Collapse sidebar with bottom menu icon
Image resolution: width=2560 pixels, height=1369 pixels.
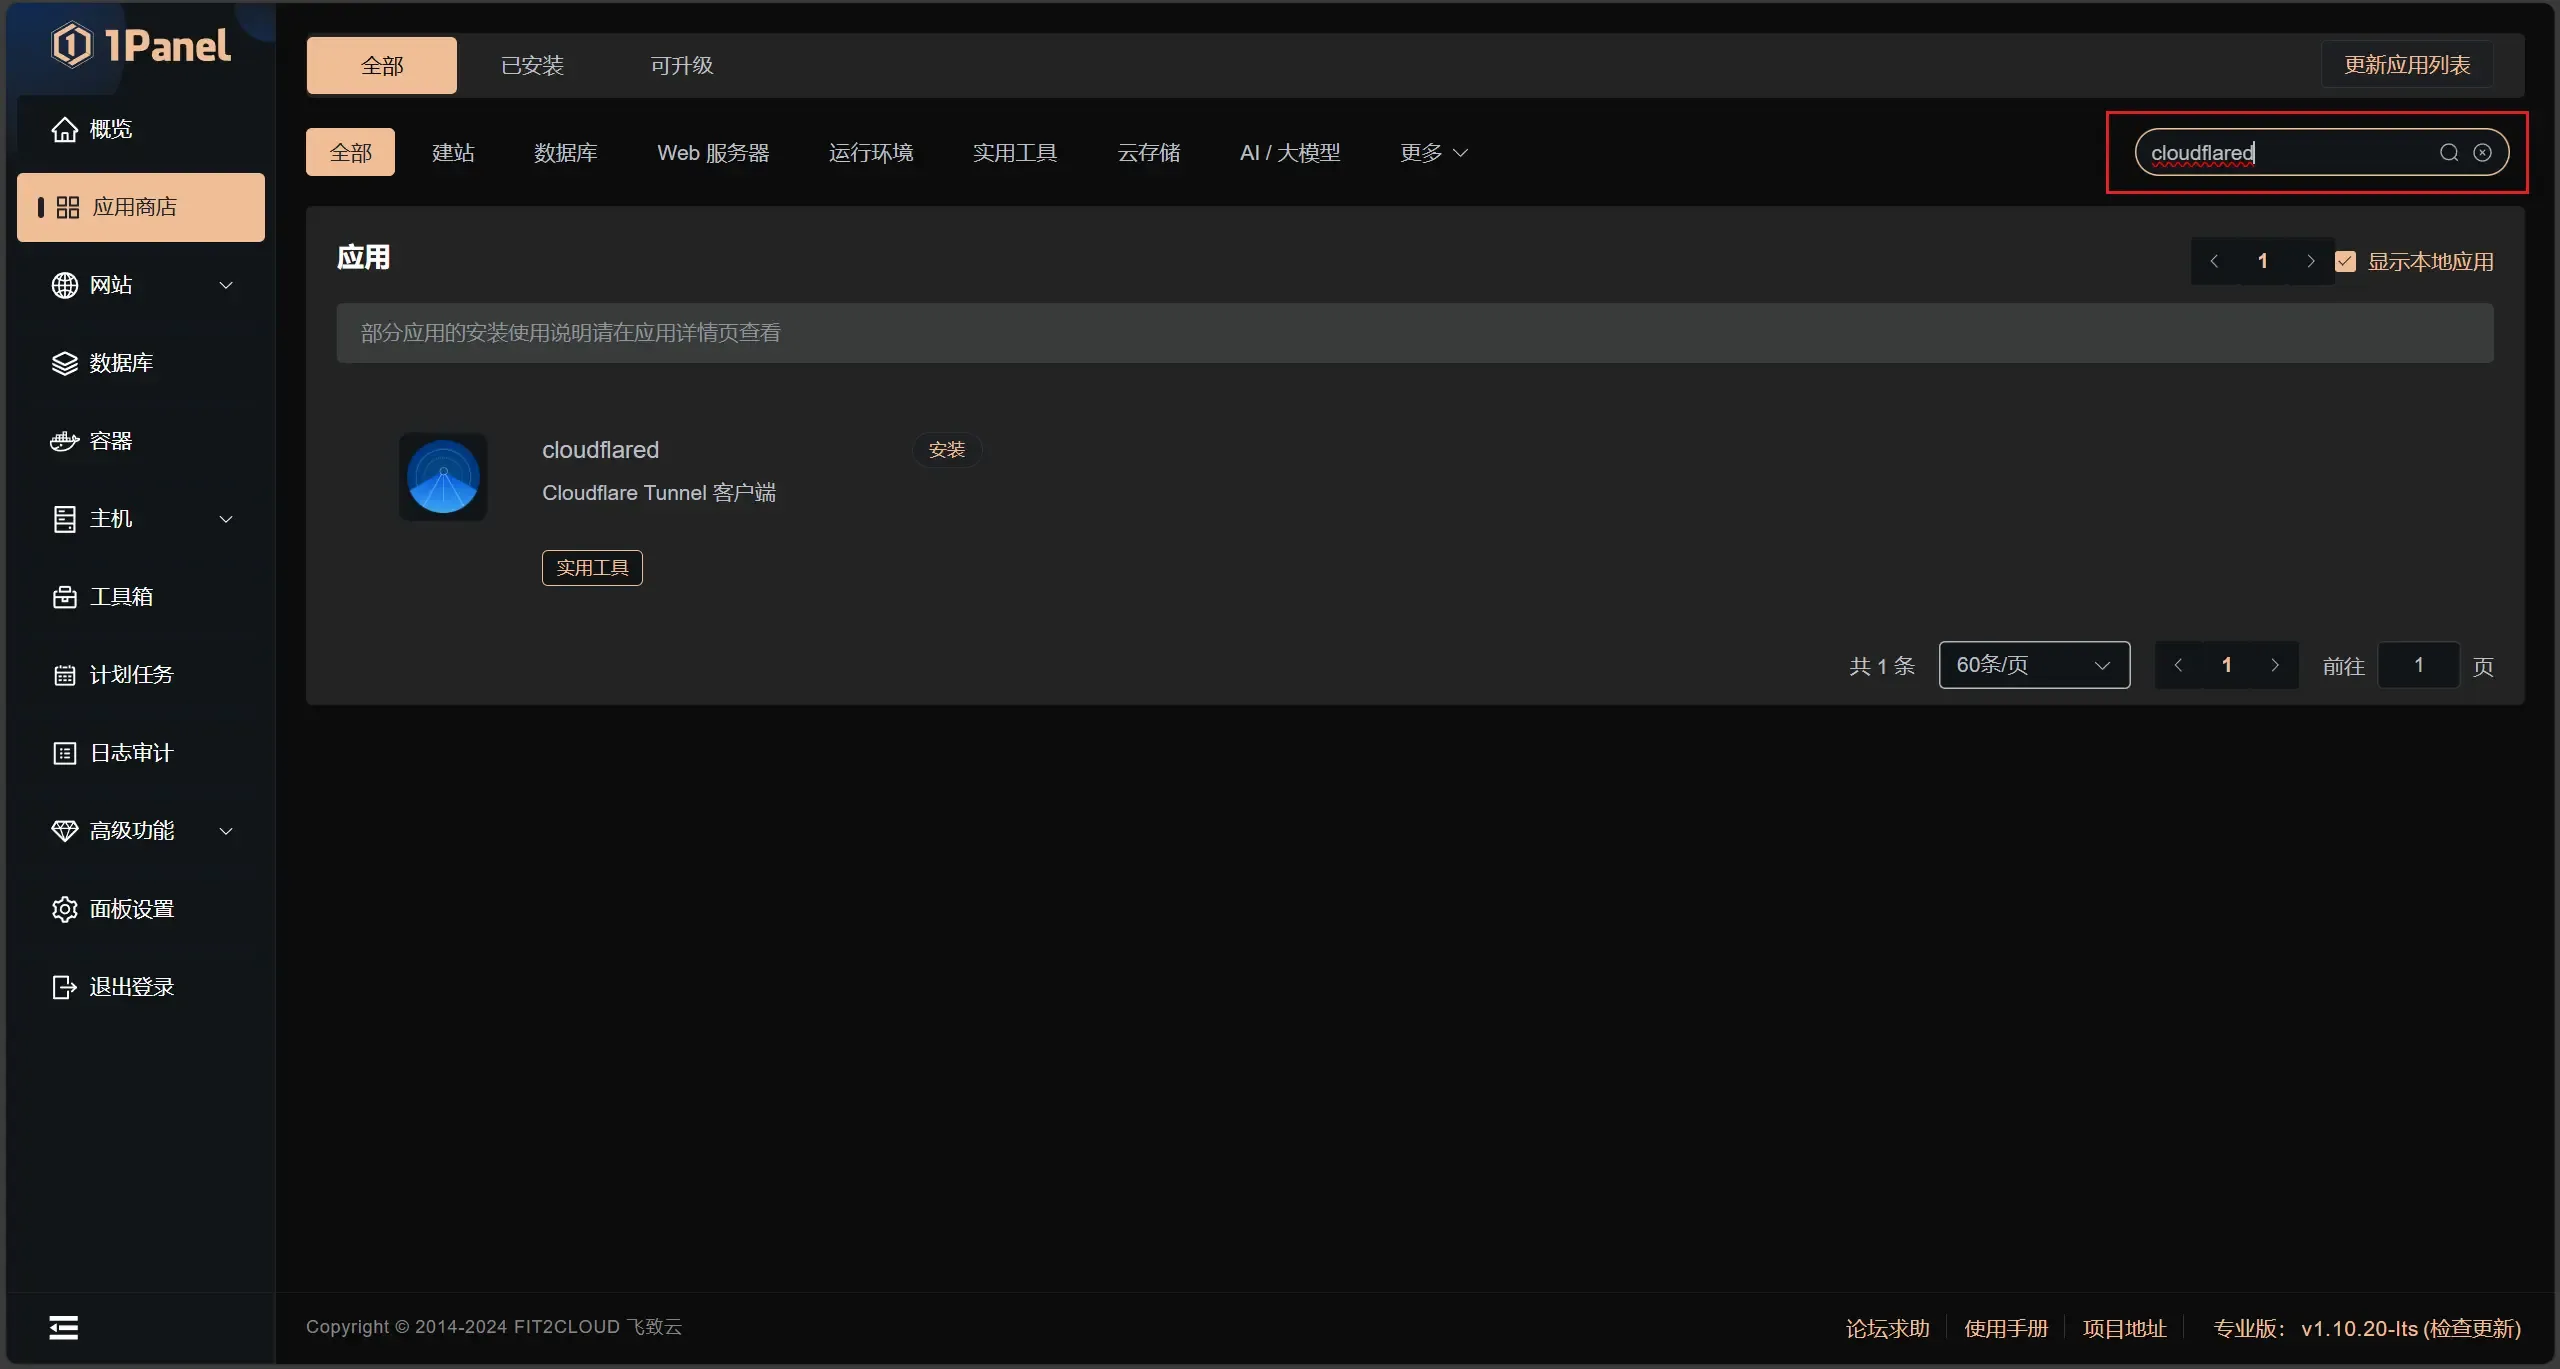64,1327
